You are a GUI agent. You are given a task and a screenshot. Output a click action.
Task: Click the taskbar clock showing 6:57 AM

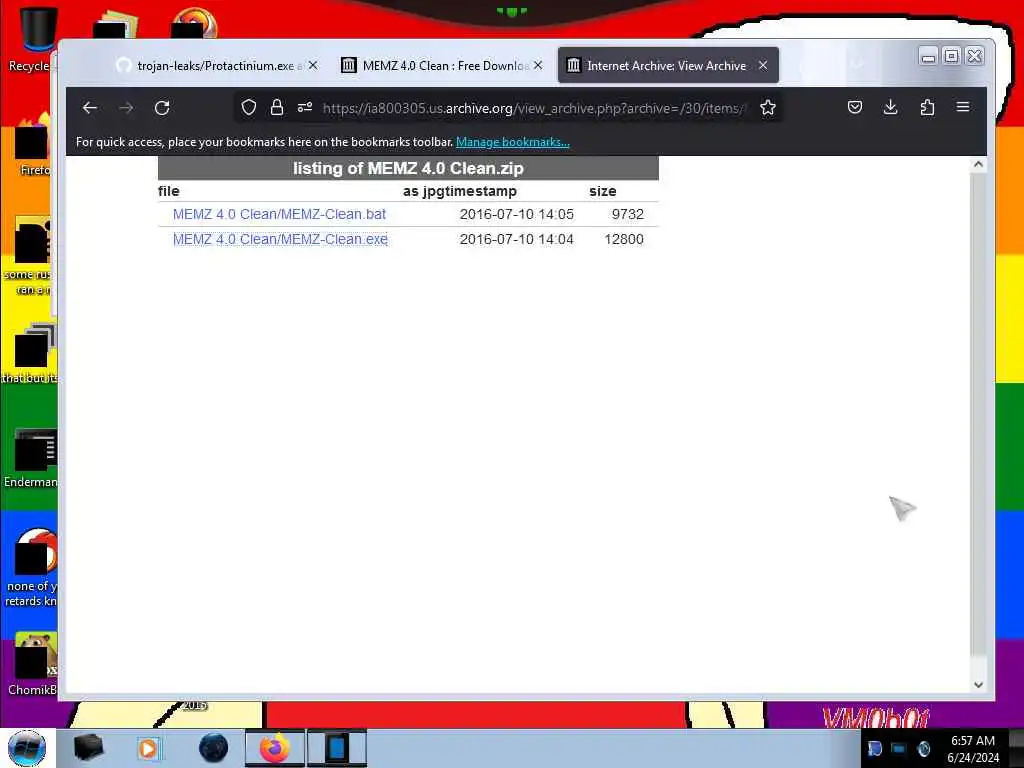point(973,748)
